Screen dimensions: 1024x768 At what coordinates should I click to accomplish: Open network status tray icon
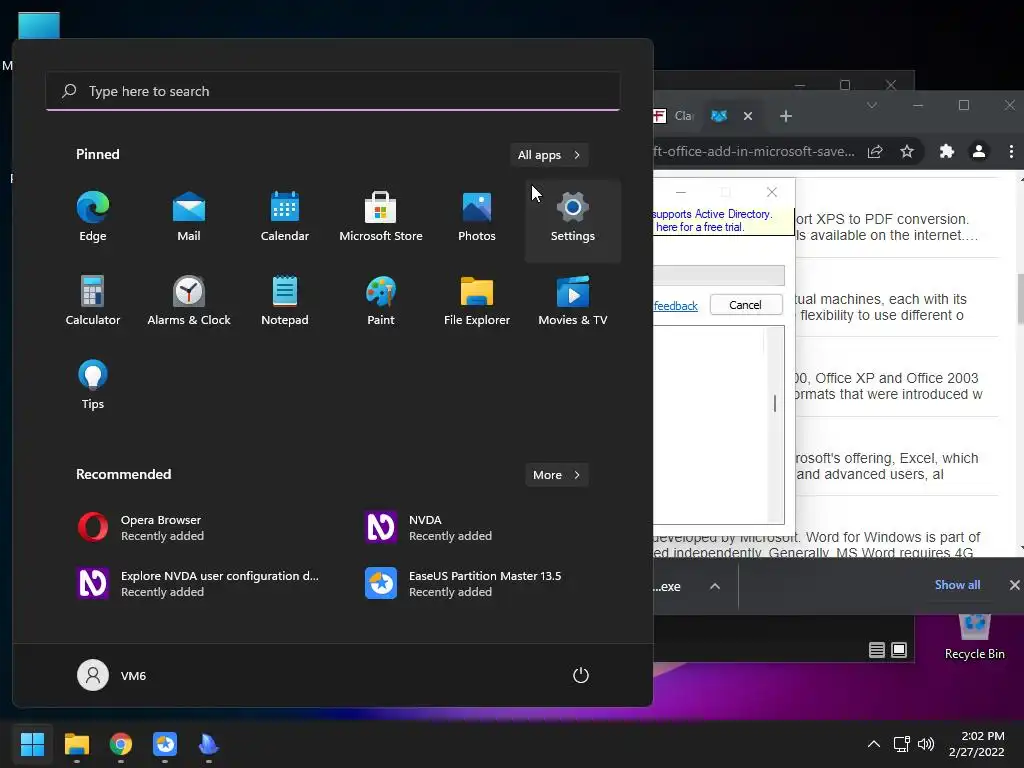coord(902,744)
